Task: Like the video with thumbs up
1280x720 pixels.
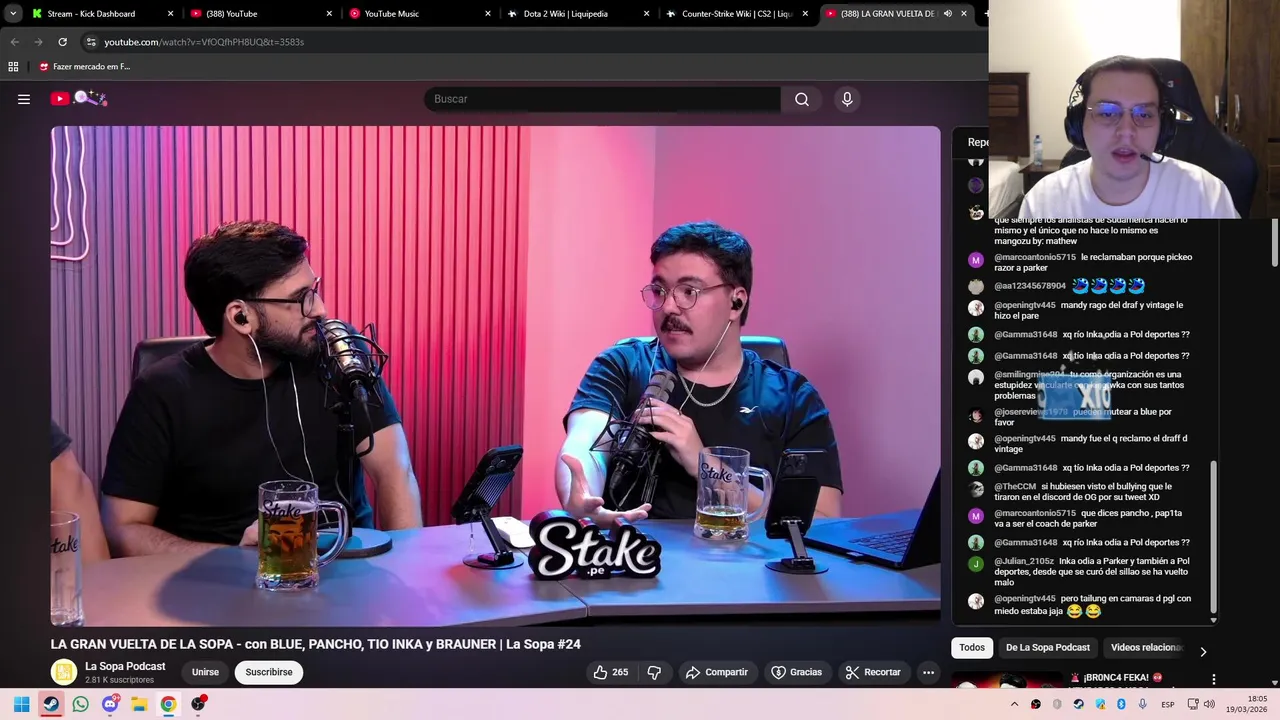Action: tap(611, 672)
